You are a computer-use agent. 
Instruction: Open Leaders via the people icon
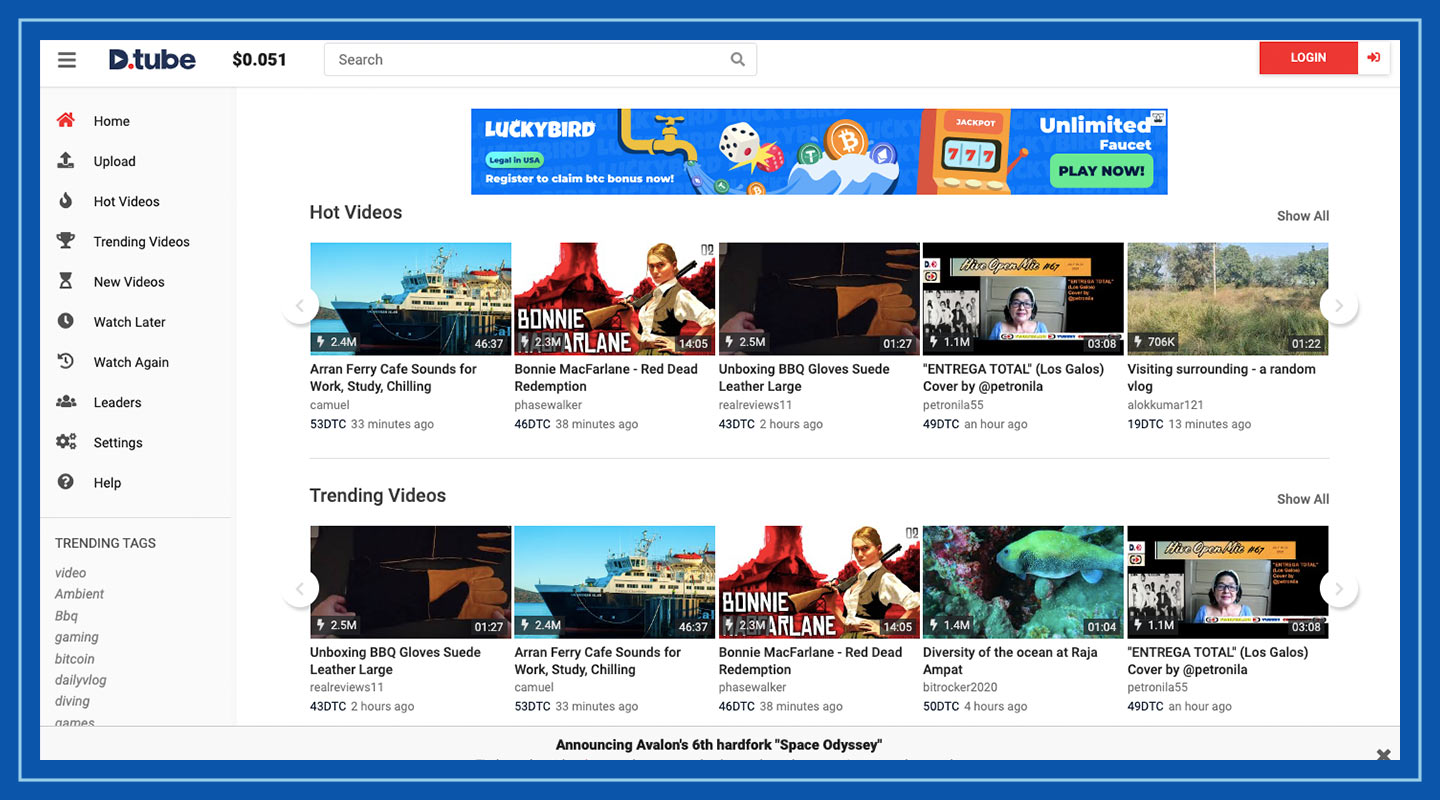tap(66, 402)
